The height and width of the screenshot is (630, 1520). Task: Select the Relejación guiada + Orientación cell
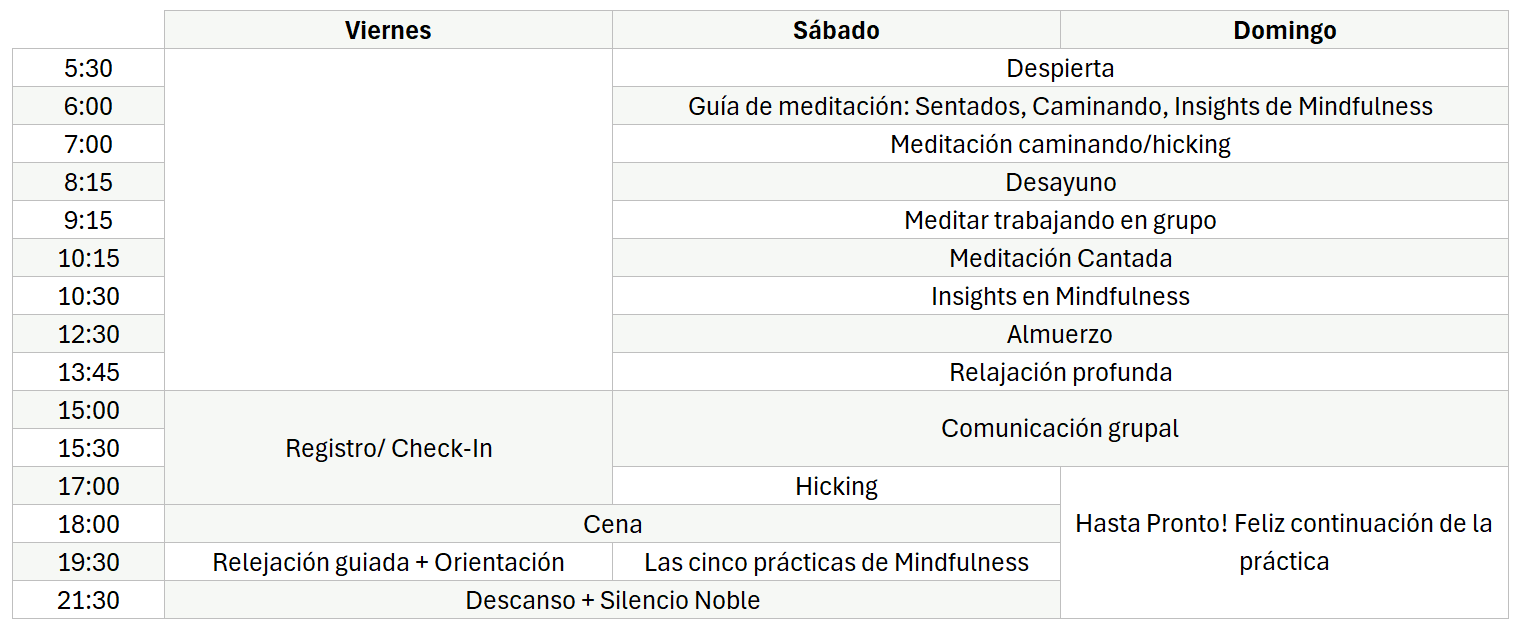[388, 562]
